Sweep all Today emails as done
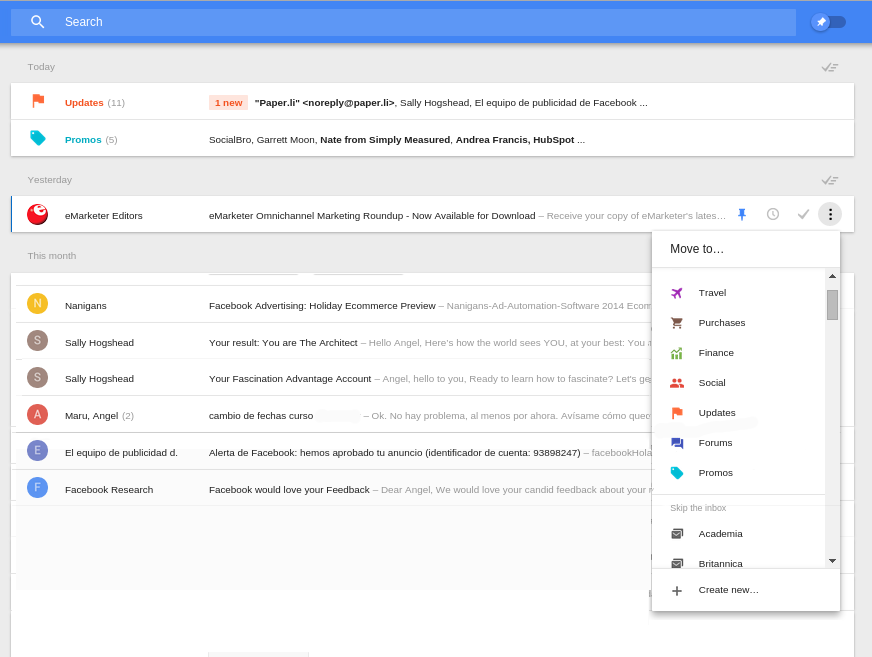872x657 pixels. pos(829,67)
